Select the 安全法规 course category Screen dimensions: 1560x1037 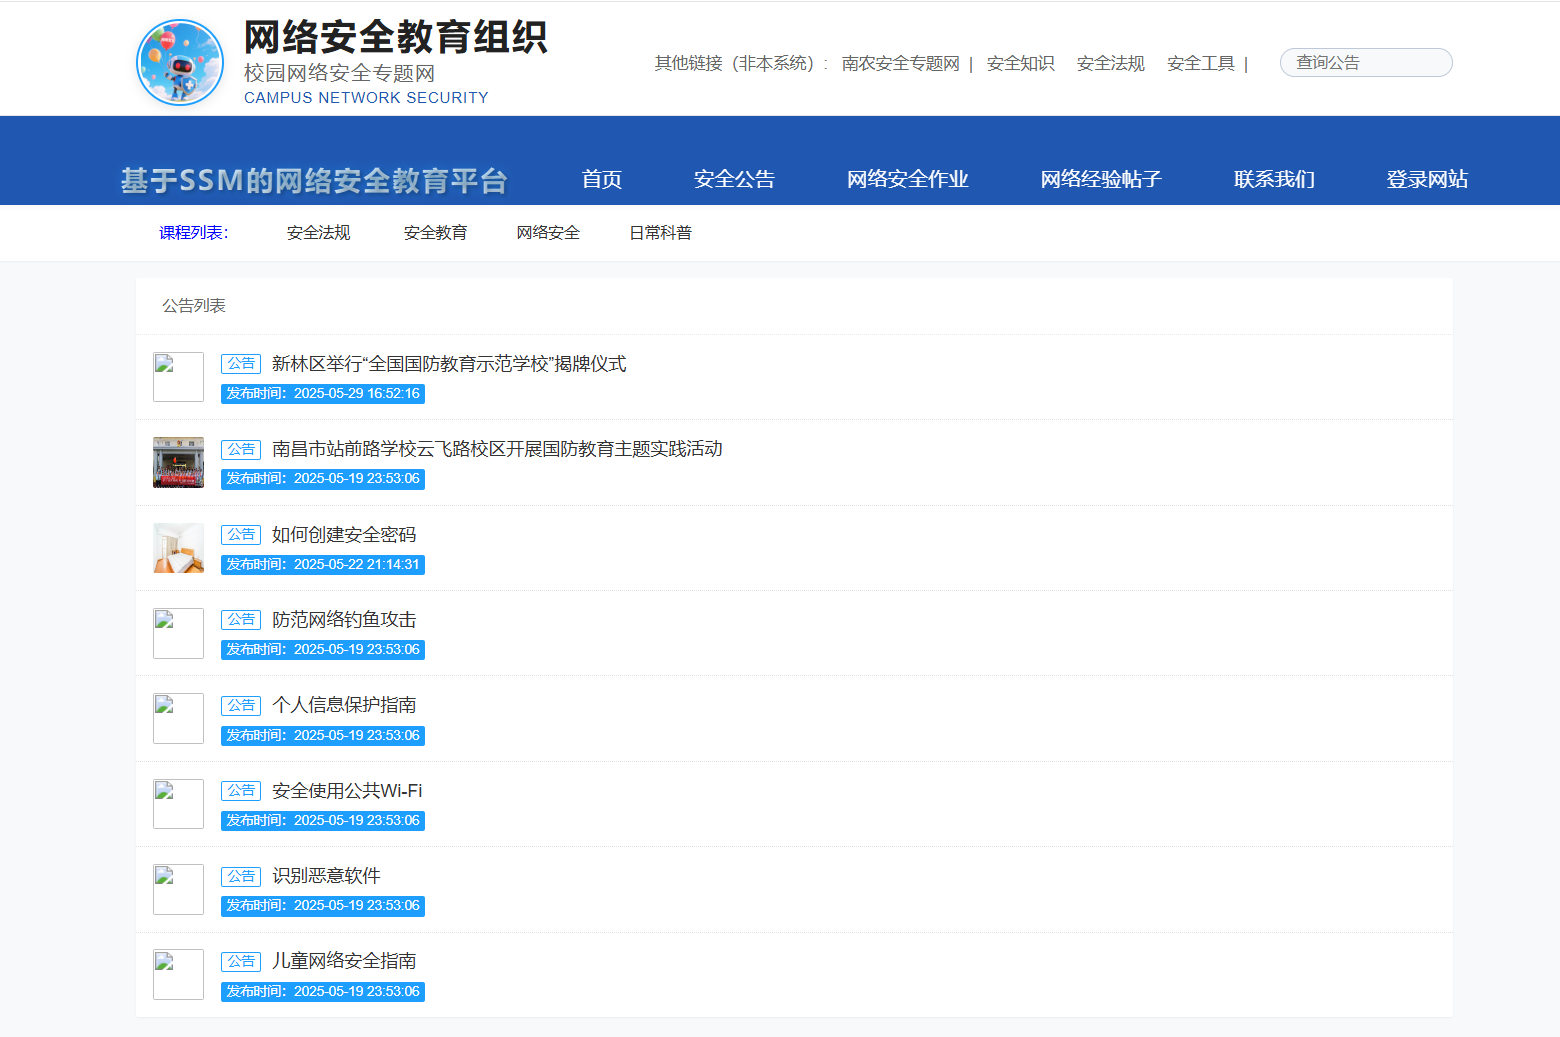[x=318, y=232]
